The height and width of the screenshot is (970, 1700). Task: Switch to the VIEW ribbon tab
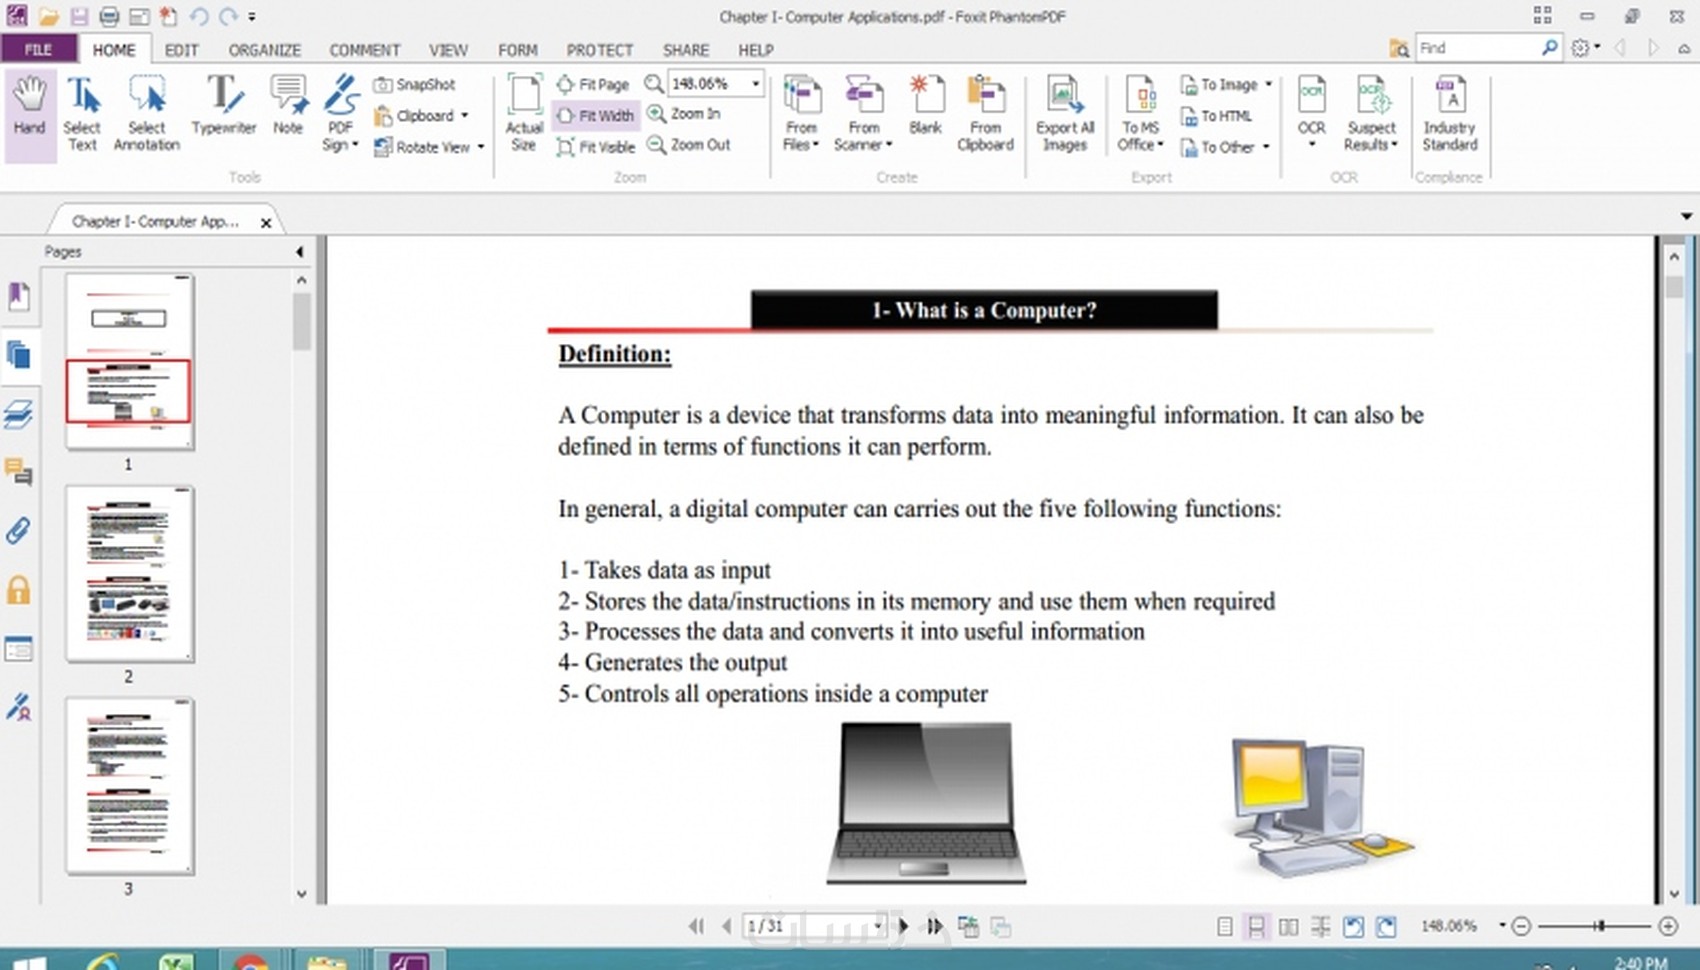[448, 50]
